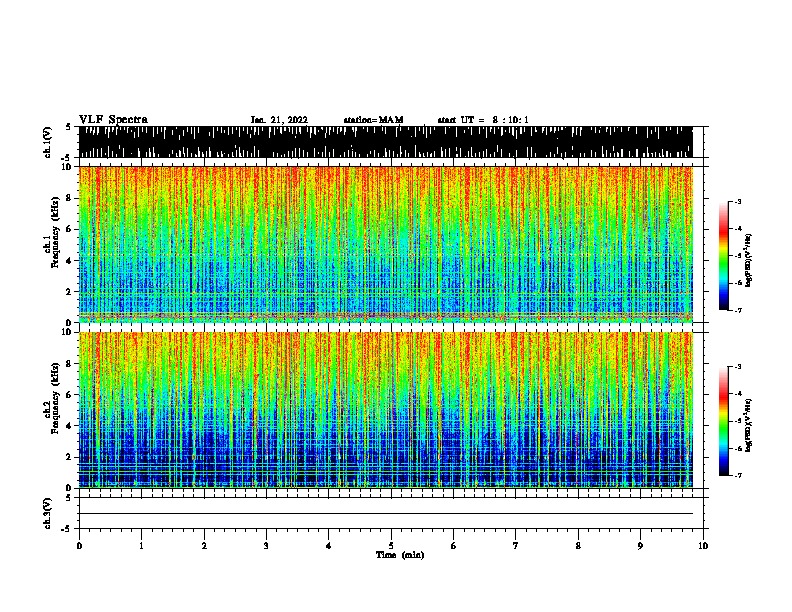The image size is (792, 612).
Task: Click the 'VLF Spectra' plot title
Action: point(113,120)
